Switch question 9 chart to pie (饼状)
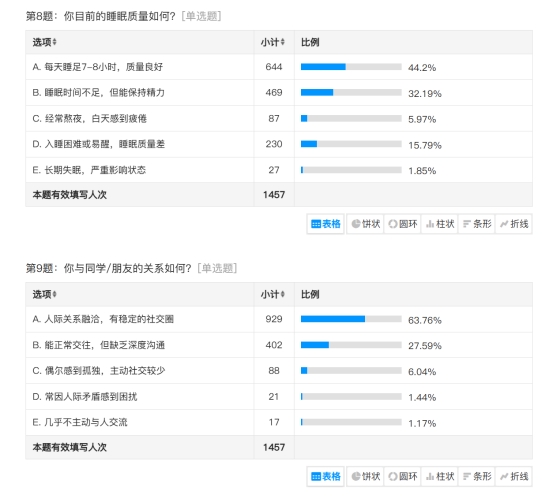 coord(365,477)
